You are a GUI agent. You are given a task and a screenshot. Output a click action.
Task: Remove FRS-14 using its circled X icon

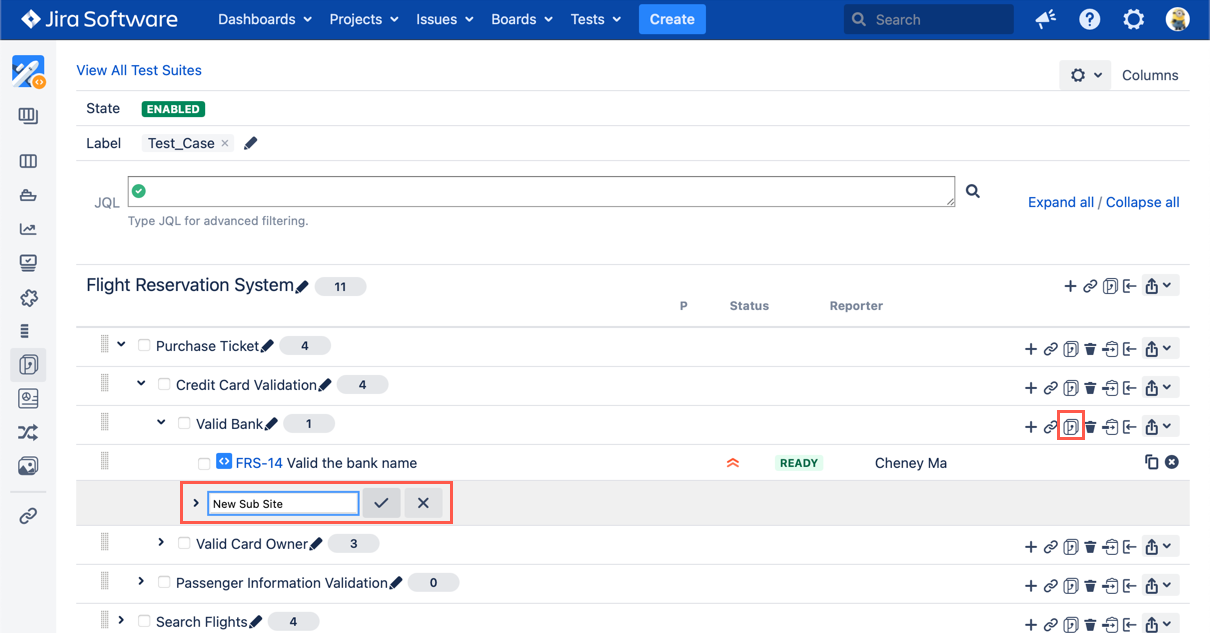point(1172,462)
